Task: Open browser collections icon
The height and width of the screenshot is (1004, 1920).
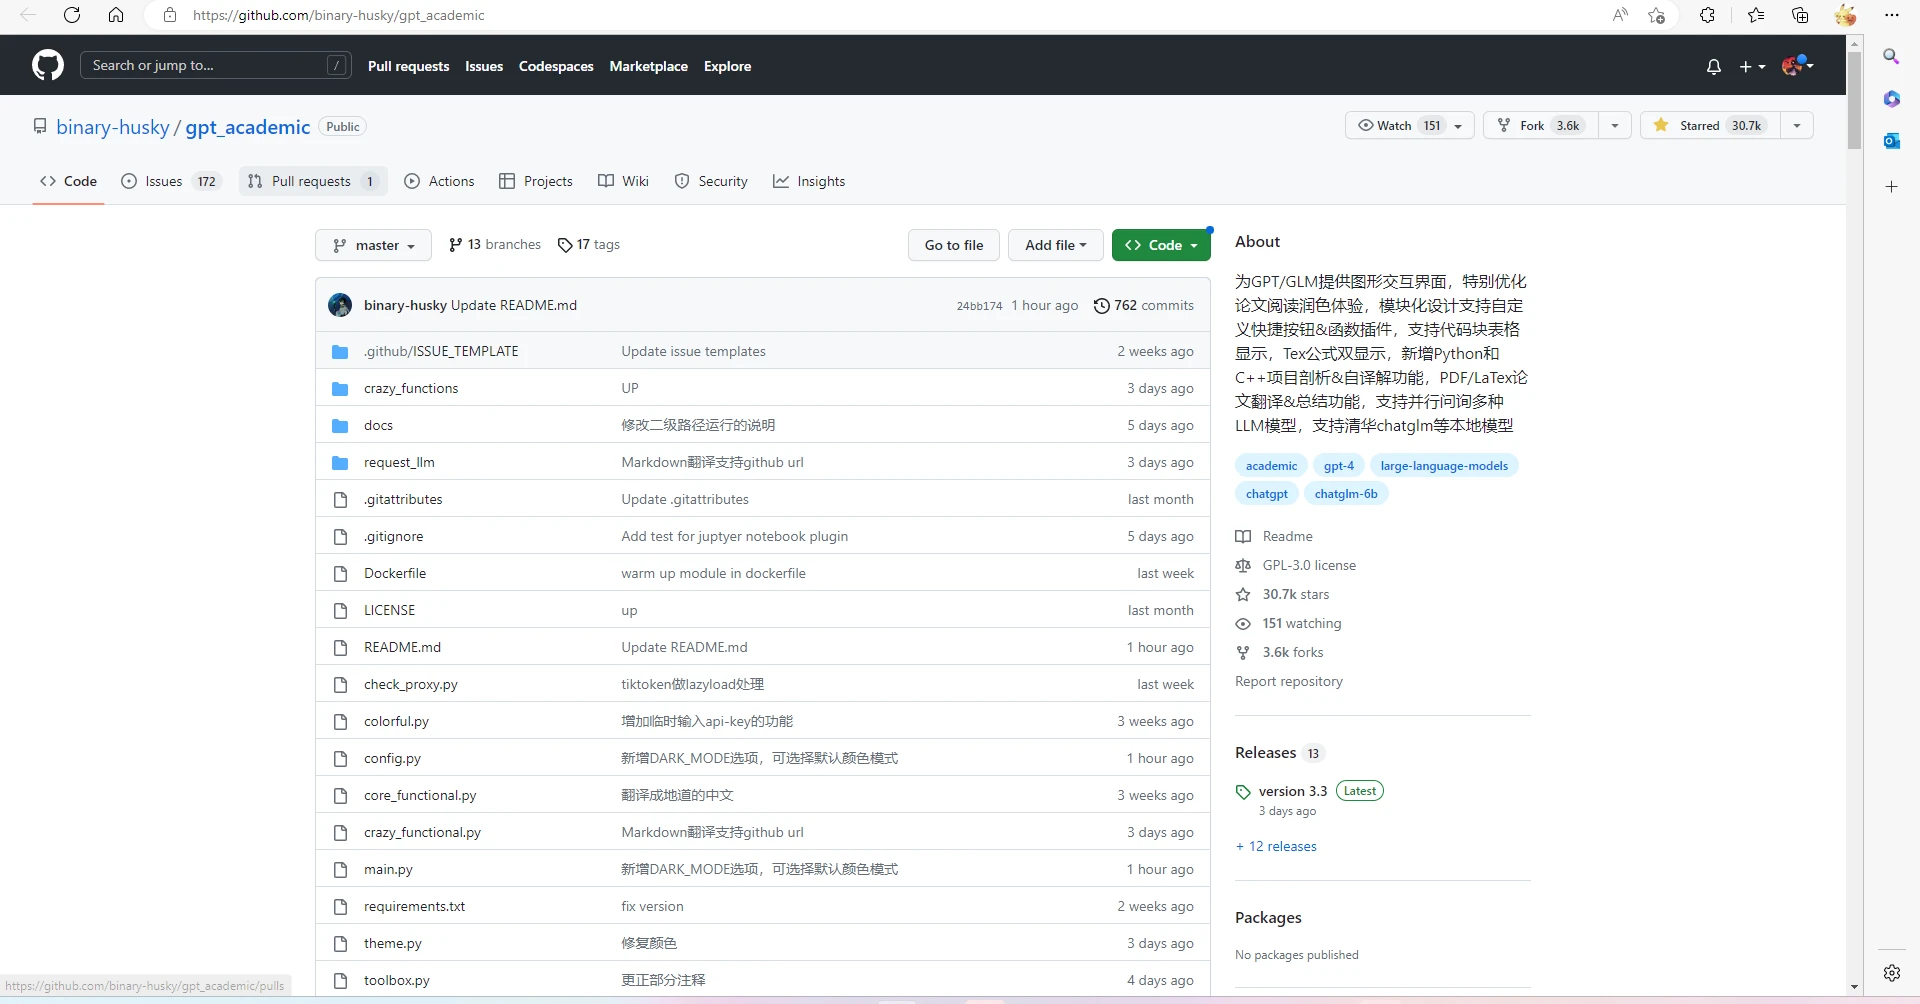Action: pyautogui.click(x=1800, y=15)
